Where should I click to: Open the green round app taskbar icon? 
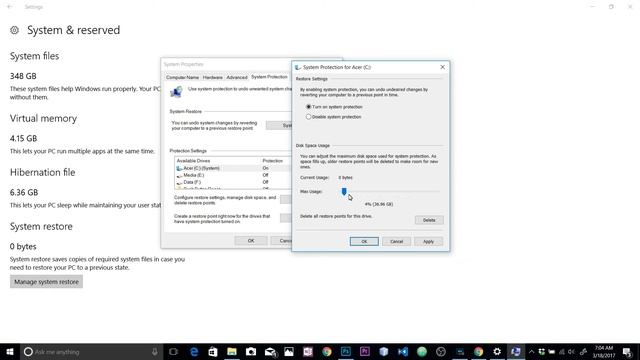422,351
